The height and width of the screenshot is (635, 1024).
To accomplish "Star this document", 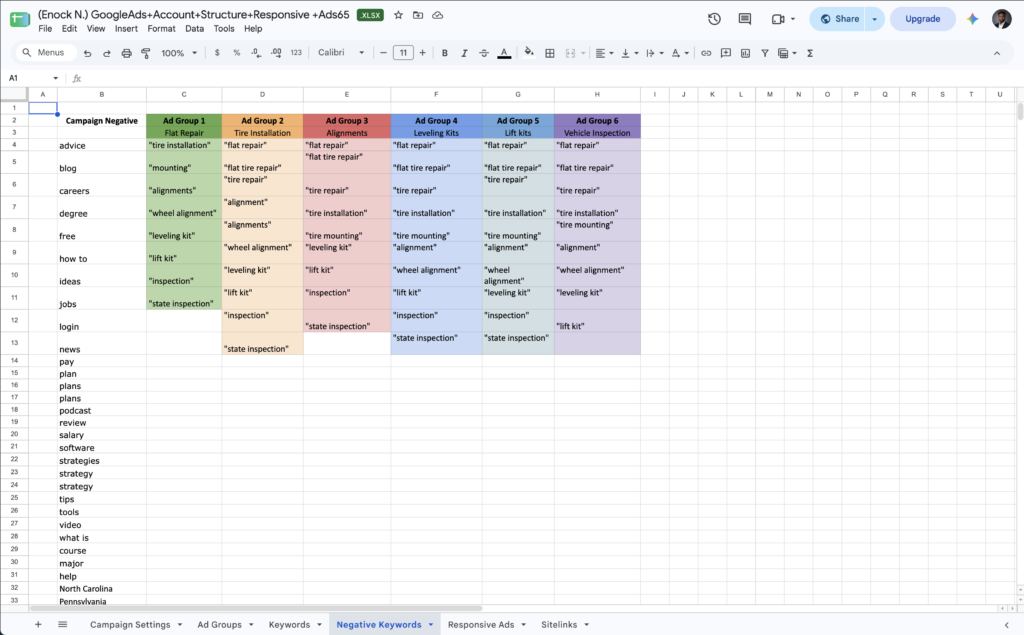I will (398, 15).
